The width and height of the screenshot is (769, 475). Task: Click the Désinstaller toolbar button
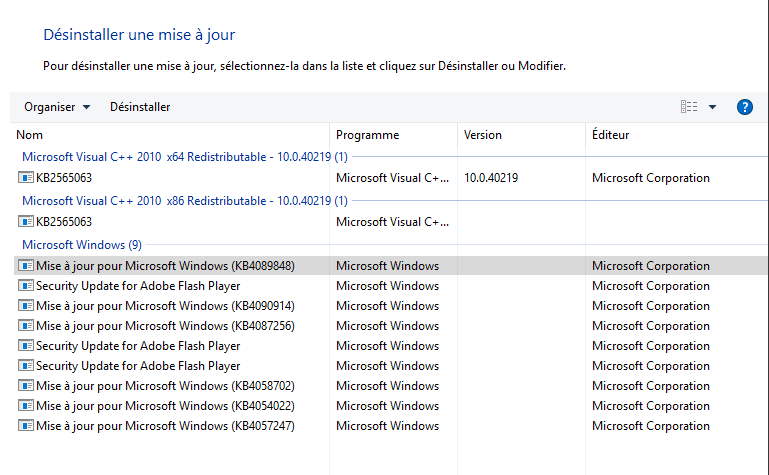140,107
